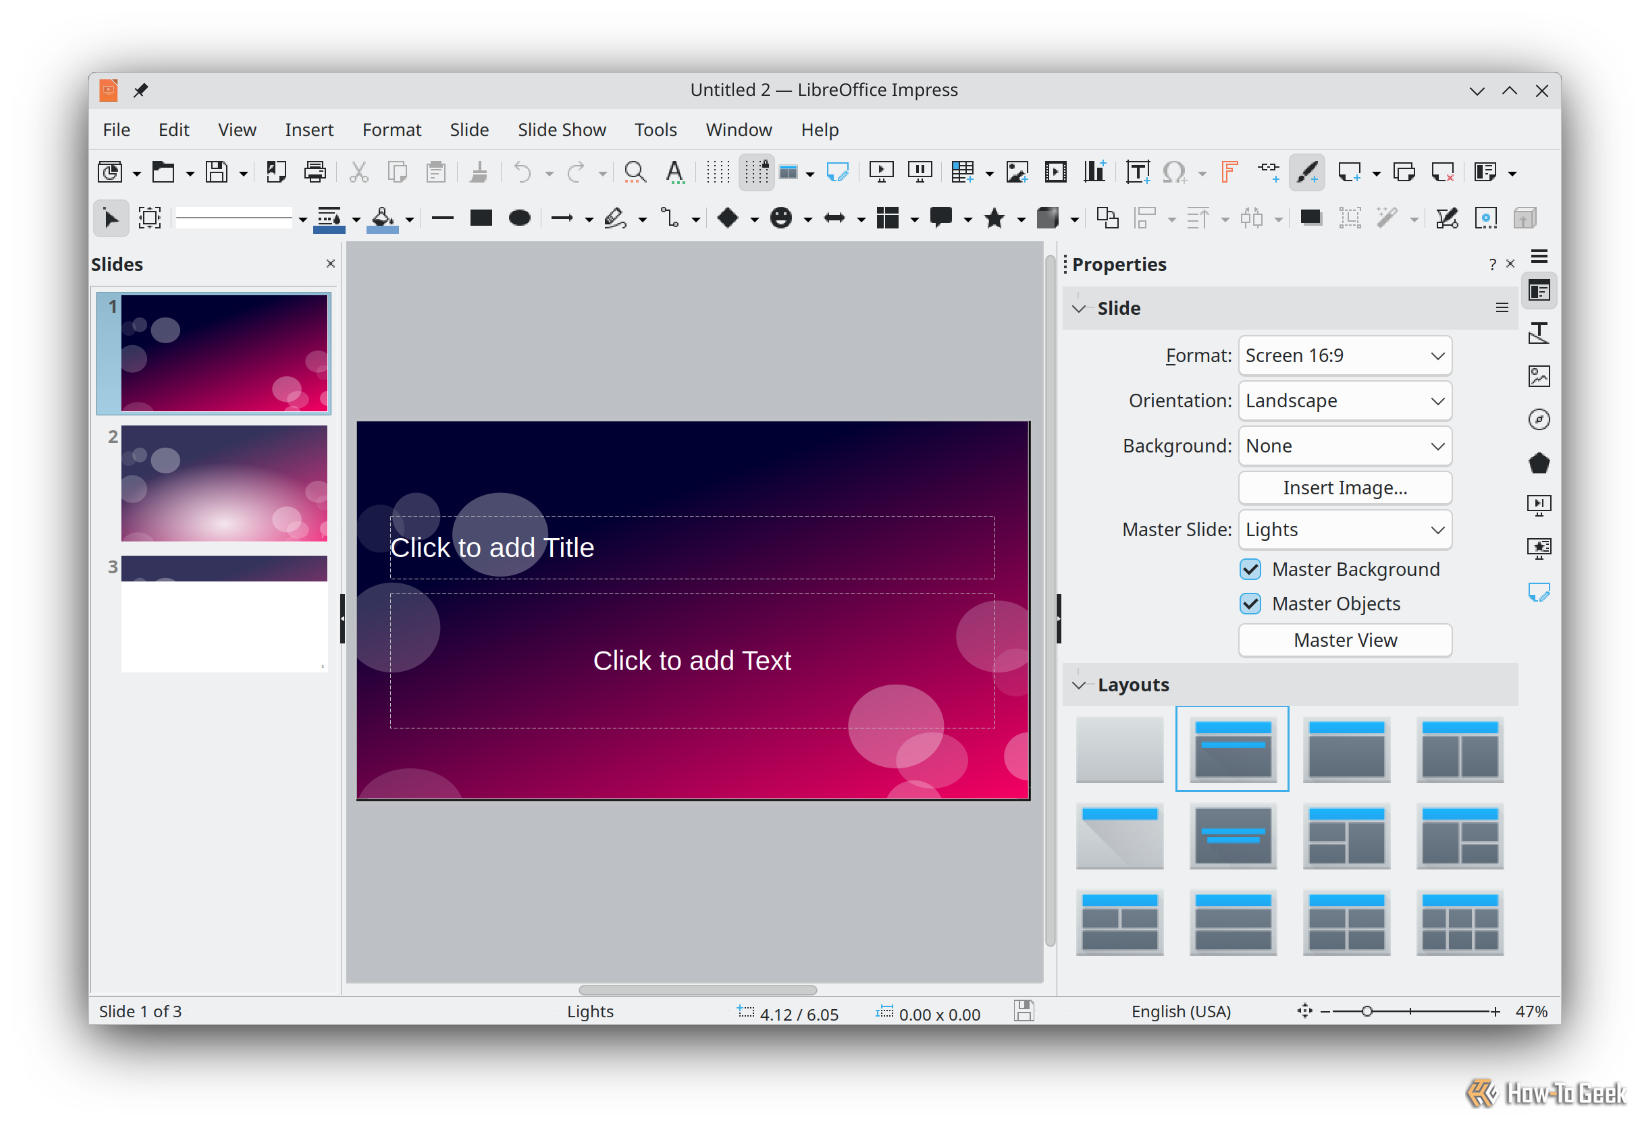Insert an image from the toolbar

tap(1017, 172)
